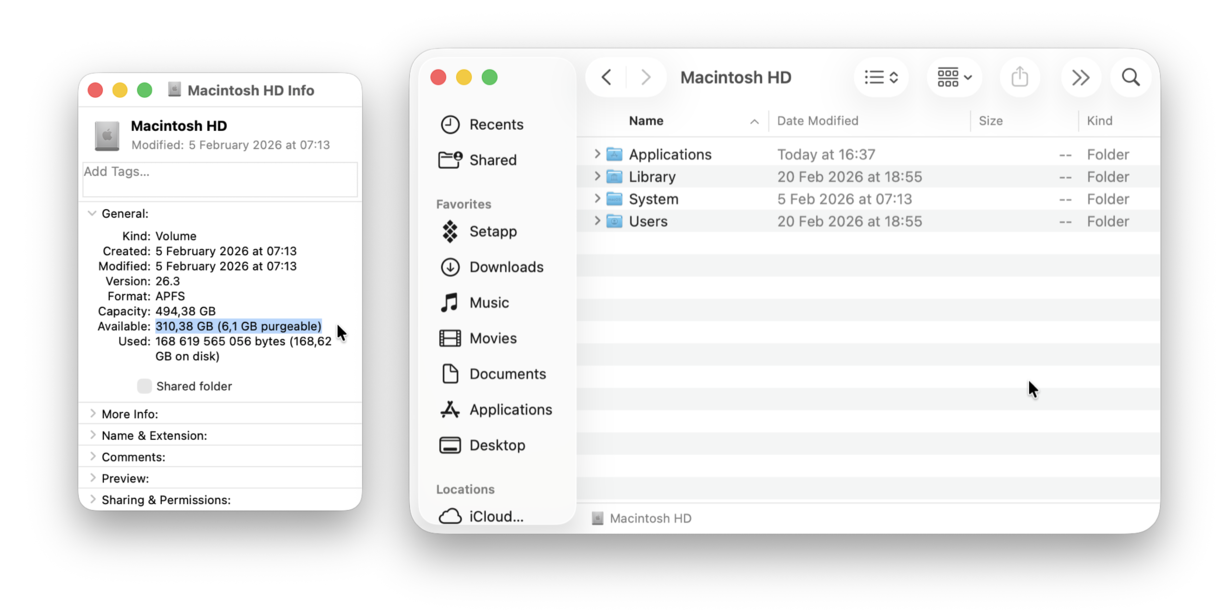Expand the Sharing & Permissions section
Screen dimensions: 1216x611
click(x=91, y=499)
